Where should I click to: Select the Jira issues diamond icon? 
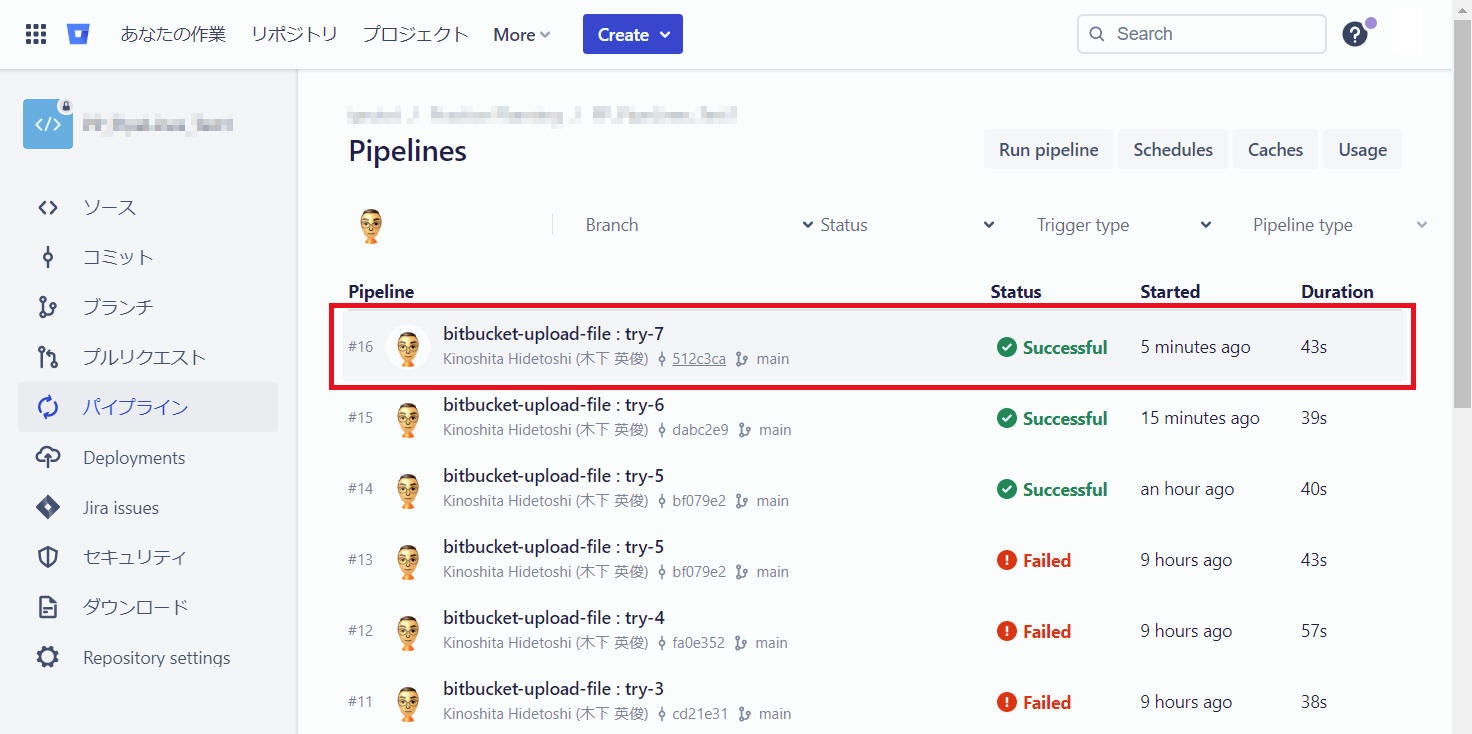pyautogui.click(x=47, y=507)
